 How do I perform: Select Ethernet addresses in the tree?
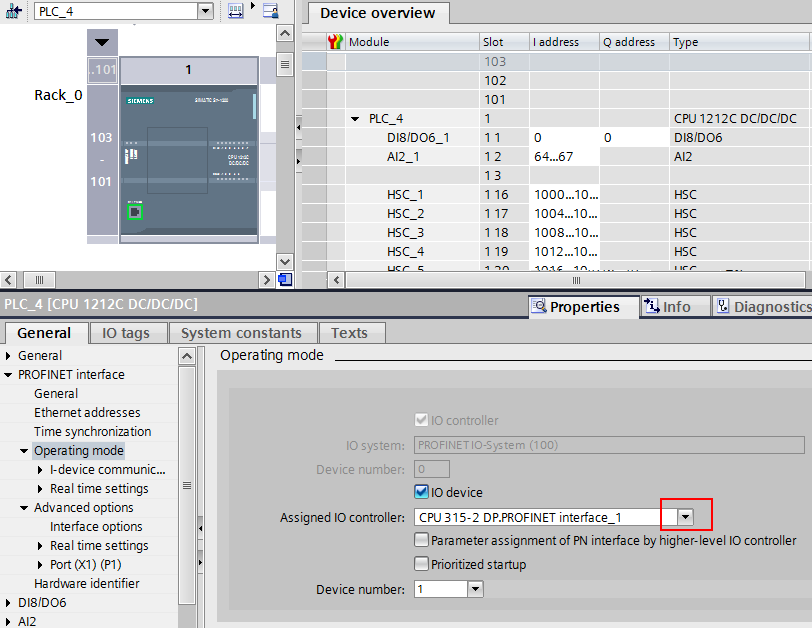87,413
